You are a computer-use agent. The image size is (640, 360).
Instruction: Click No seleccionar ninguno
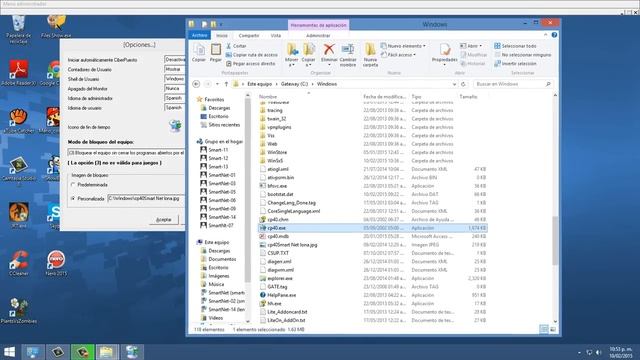(x=522, y=55)
